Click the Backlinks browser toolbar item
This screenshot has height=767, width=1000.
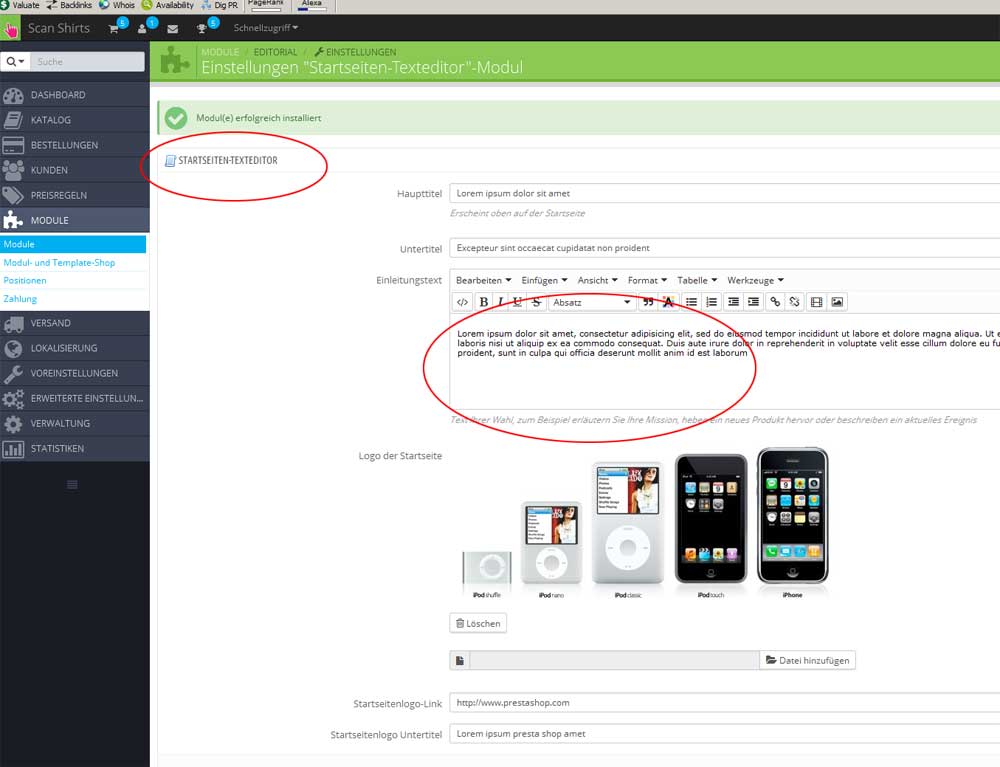click(69, 5)
